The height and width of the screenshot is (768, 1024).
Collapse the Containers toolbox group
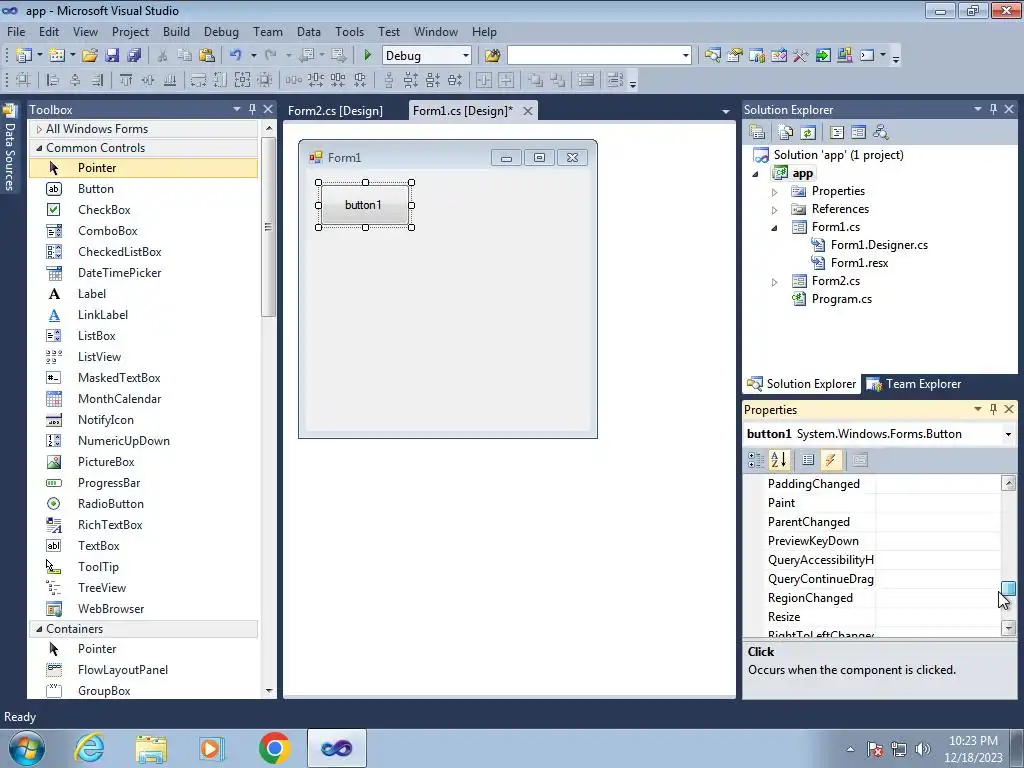(39, 629)
